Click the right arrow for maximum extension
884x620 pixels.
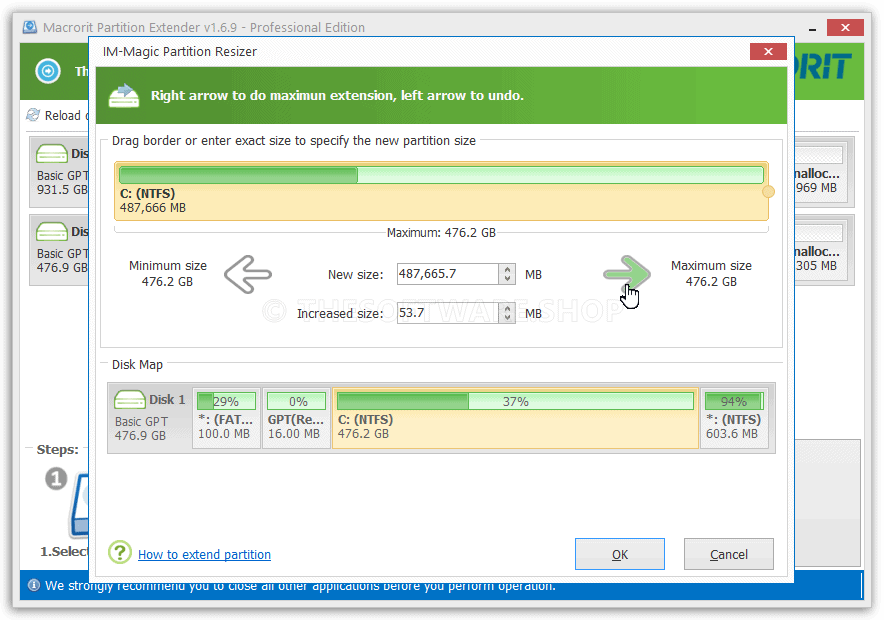point(626,274)
